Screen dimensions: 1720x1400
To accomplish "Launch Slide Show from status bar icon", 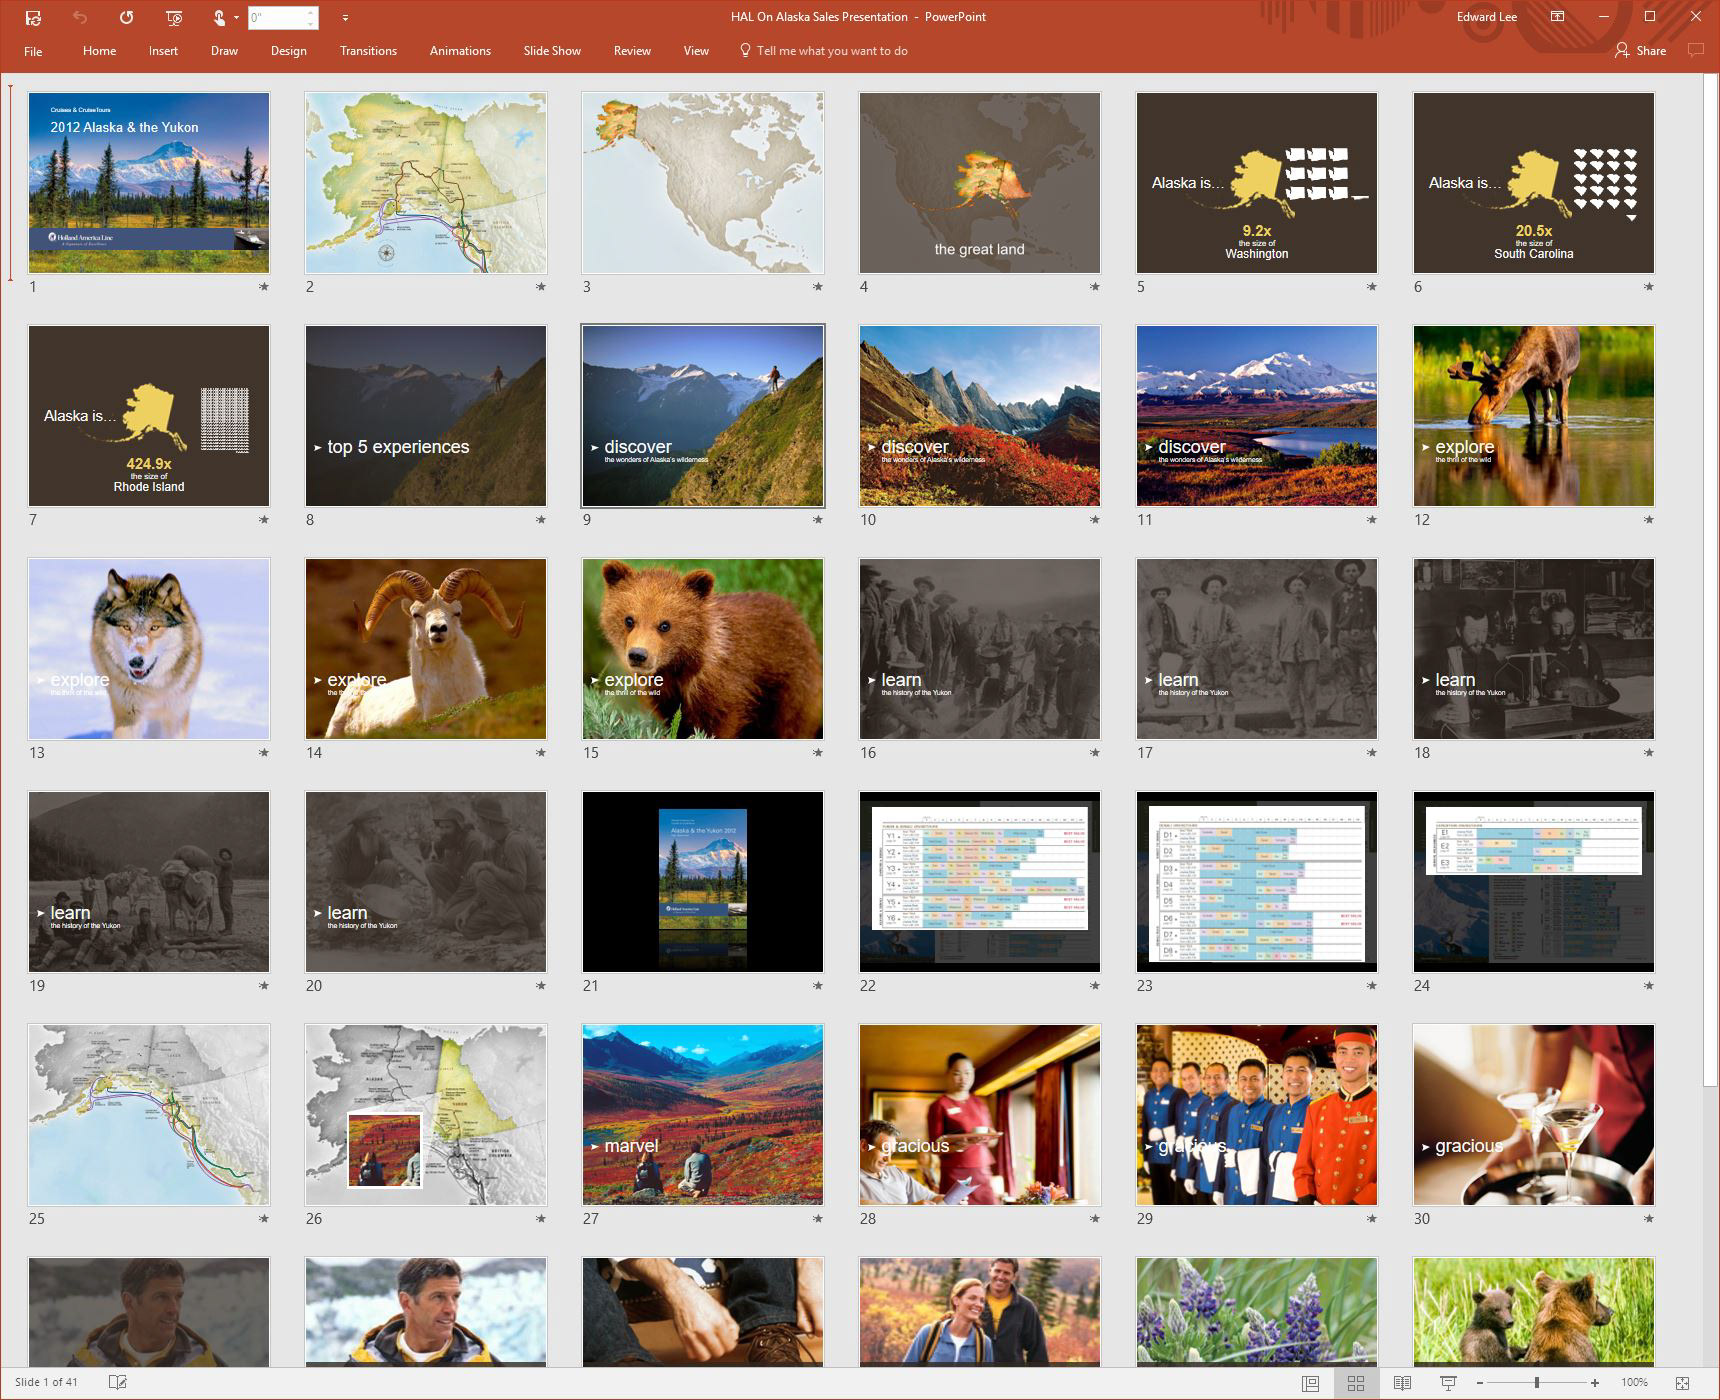I will [1448, 1383].
